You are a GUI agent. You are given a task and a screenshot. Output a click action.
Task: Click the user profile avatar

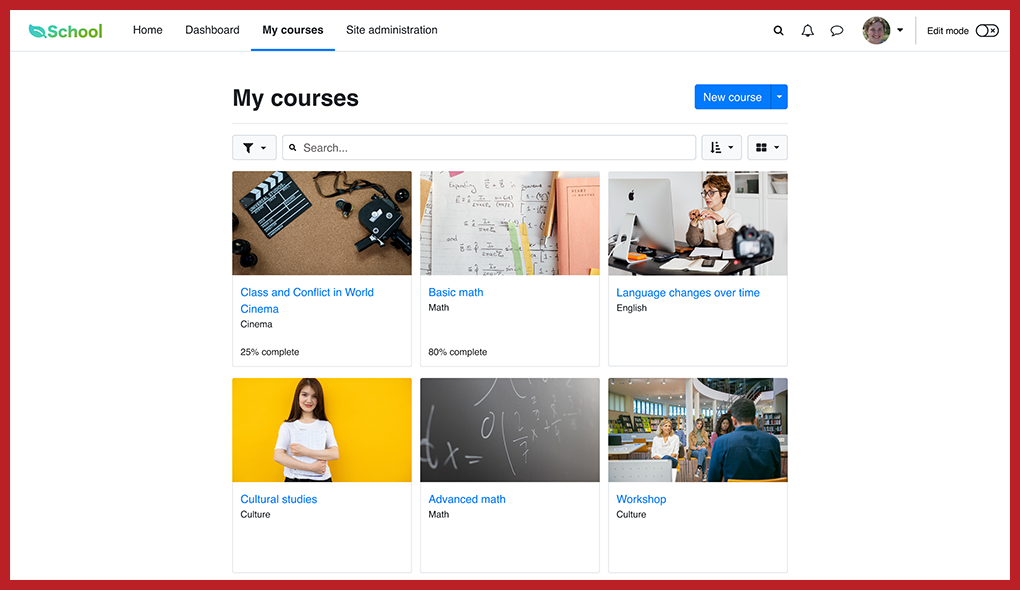click(876, 31)
